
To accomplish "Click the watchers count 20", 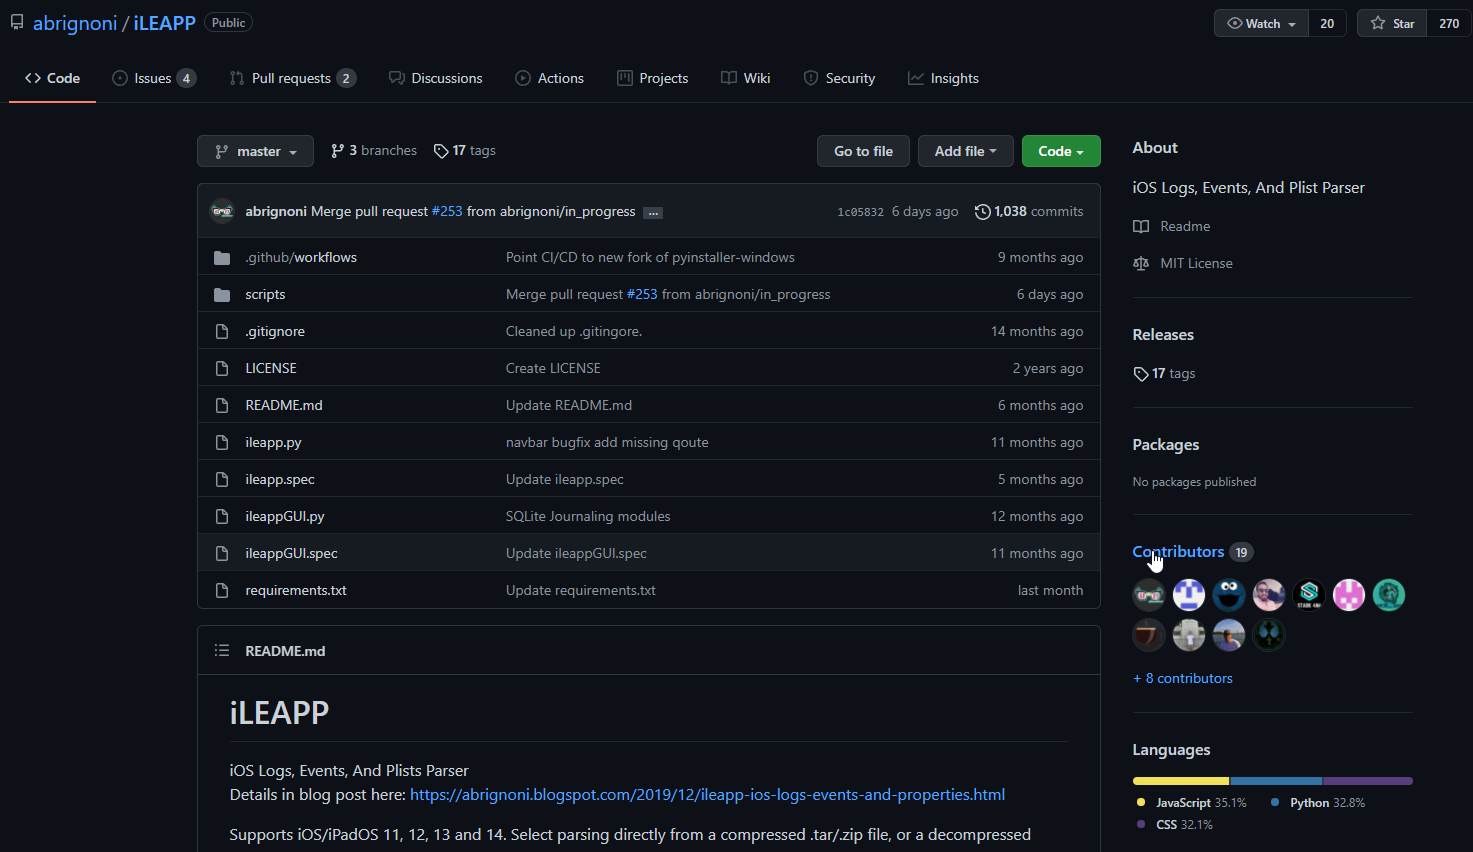I will pos(1327,23).
